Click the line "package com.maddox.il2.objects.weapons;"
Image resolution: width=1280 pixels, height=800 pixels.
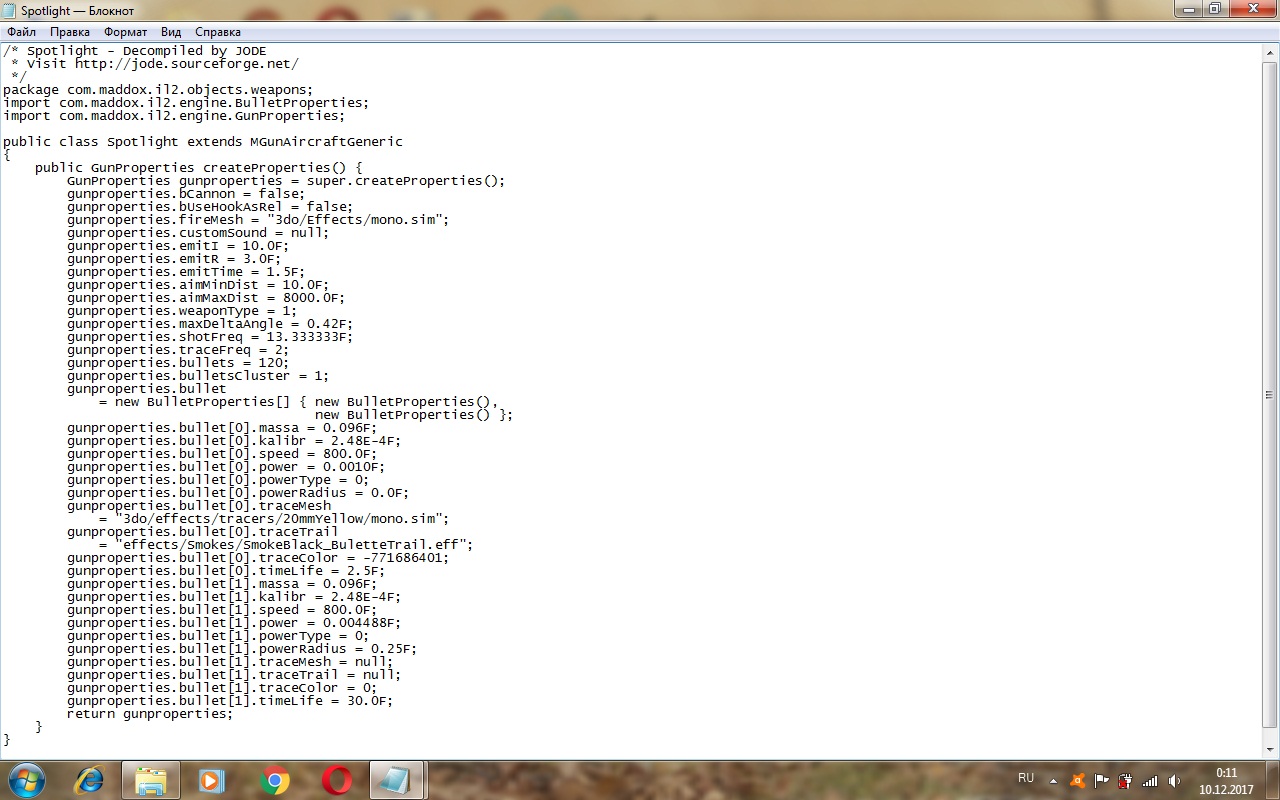click(x=159, y=89)
